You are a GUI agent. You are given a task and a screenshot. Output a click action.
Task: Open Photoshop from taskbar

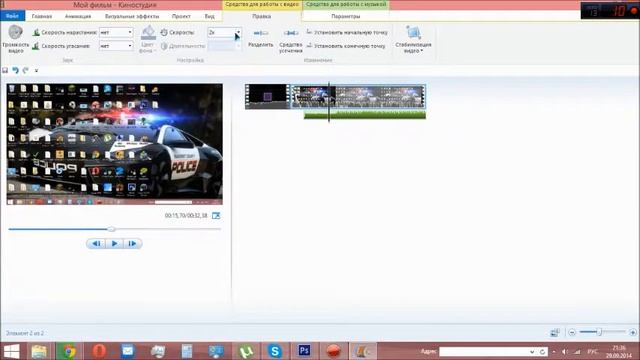pyautogui.click(x=304, y=351)
